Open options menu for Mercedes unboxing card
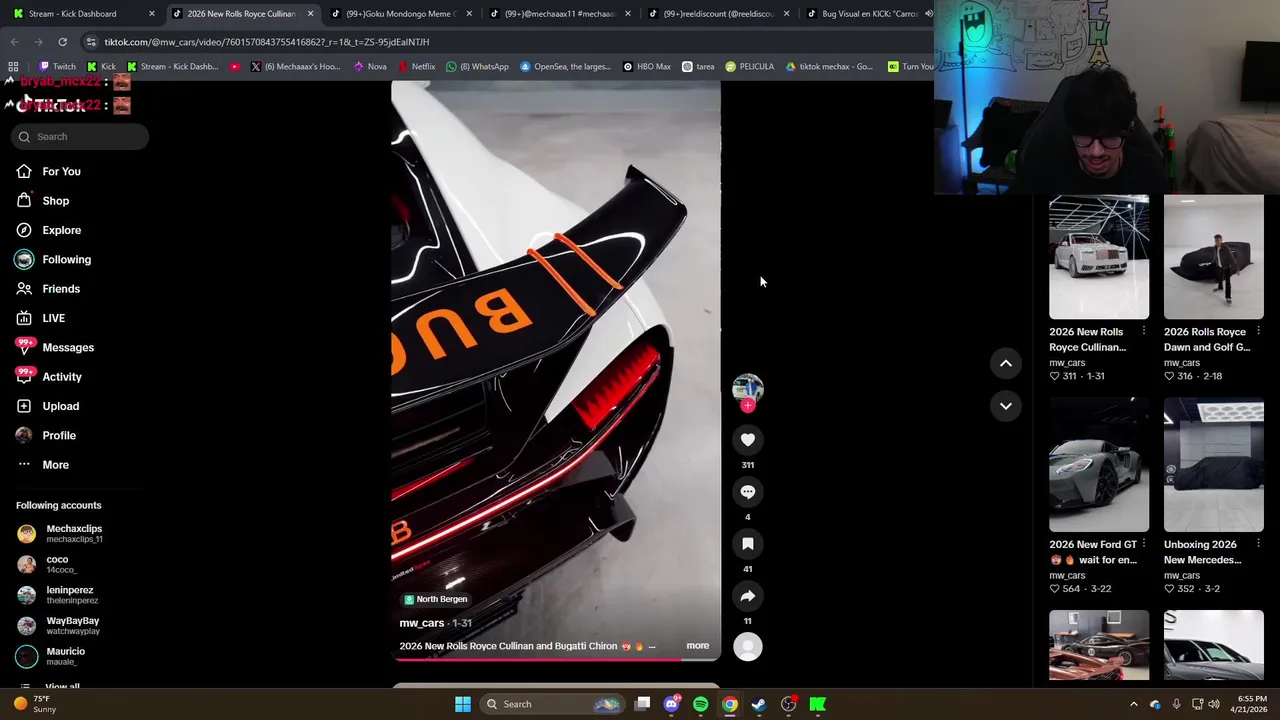This screenshot has width=1280, height=720. click(1258, 544)
